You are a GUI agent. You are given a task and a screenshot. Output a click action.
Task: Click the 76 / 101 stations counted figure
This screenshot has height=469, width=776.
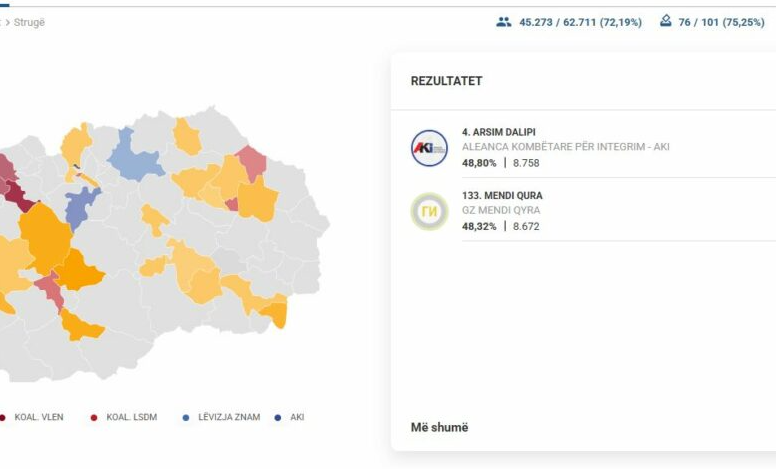[721, 21]
